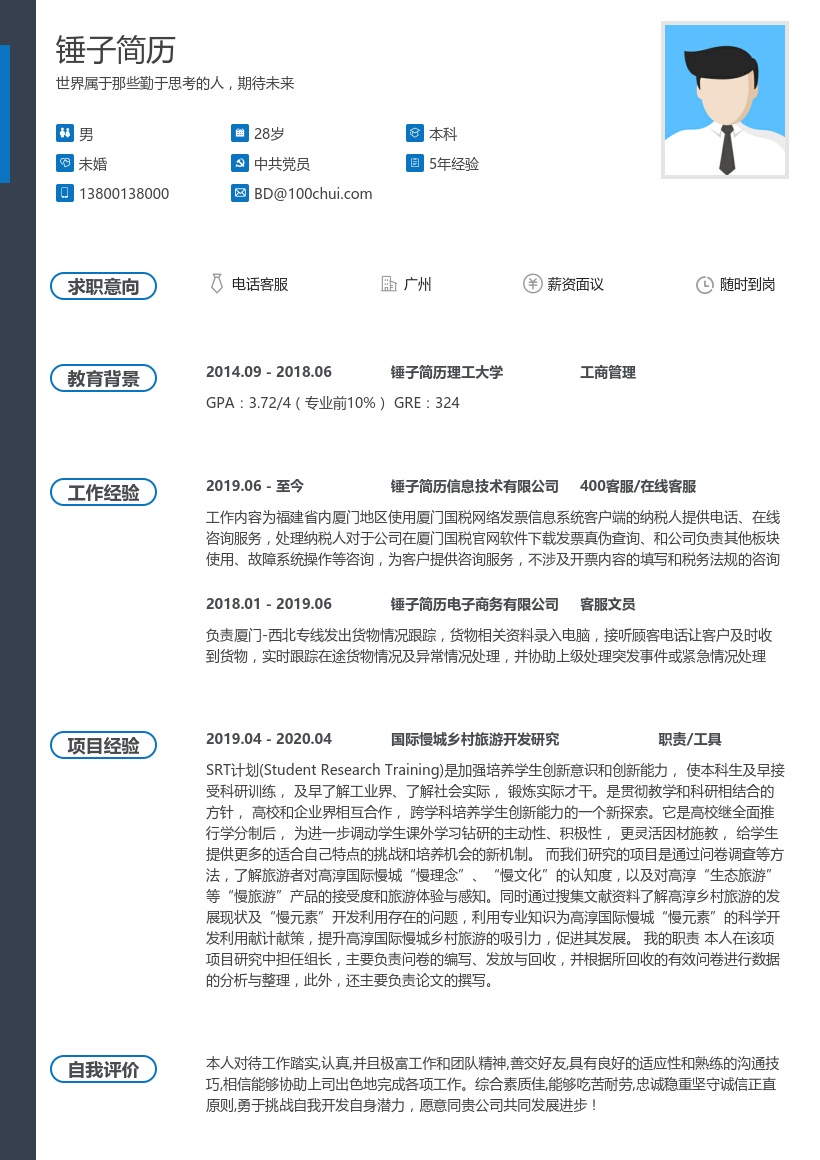
Task: Click the 工作经验 section header
Action: [x=103, y=492]
